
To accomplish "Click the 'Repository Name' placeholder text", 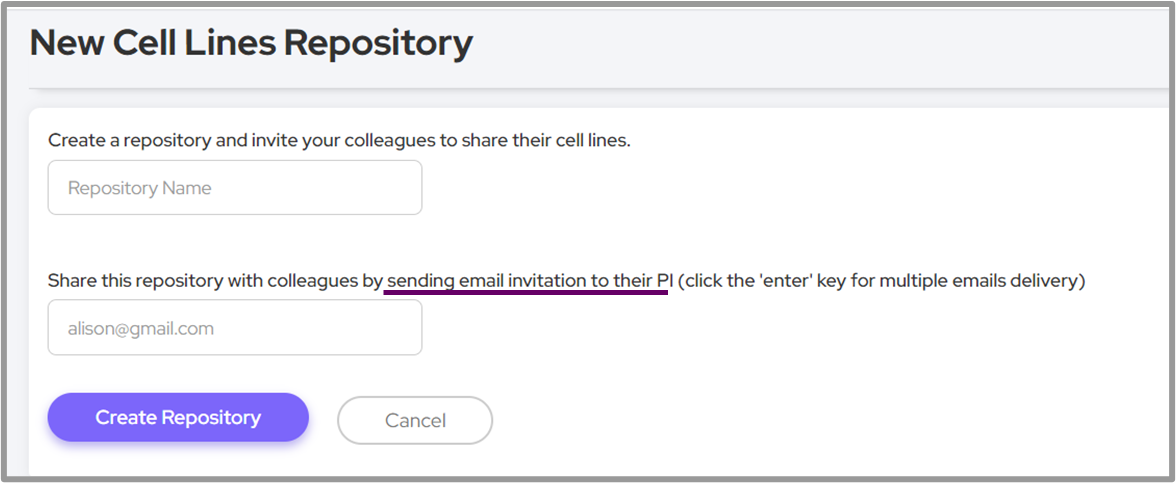I will 140,188.
